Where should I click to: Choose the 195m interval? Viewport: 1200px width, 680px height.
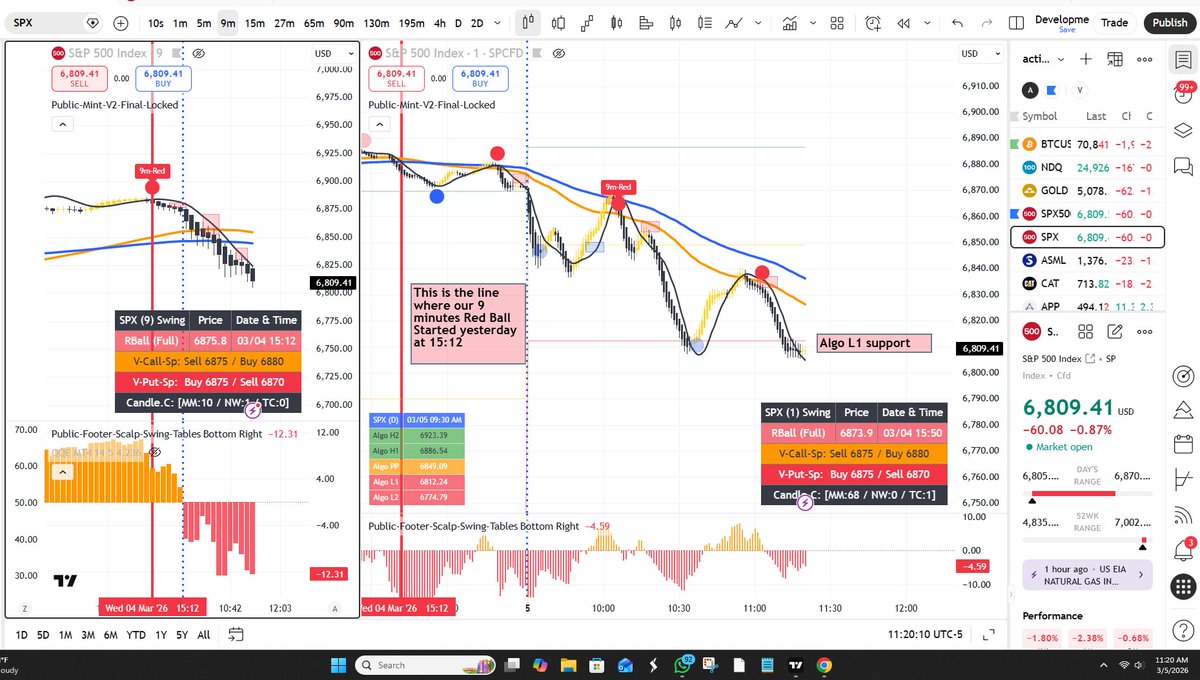point(412,22)
